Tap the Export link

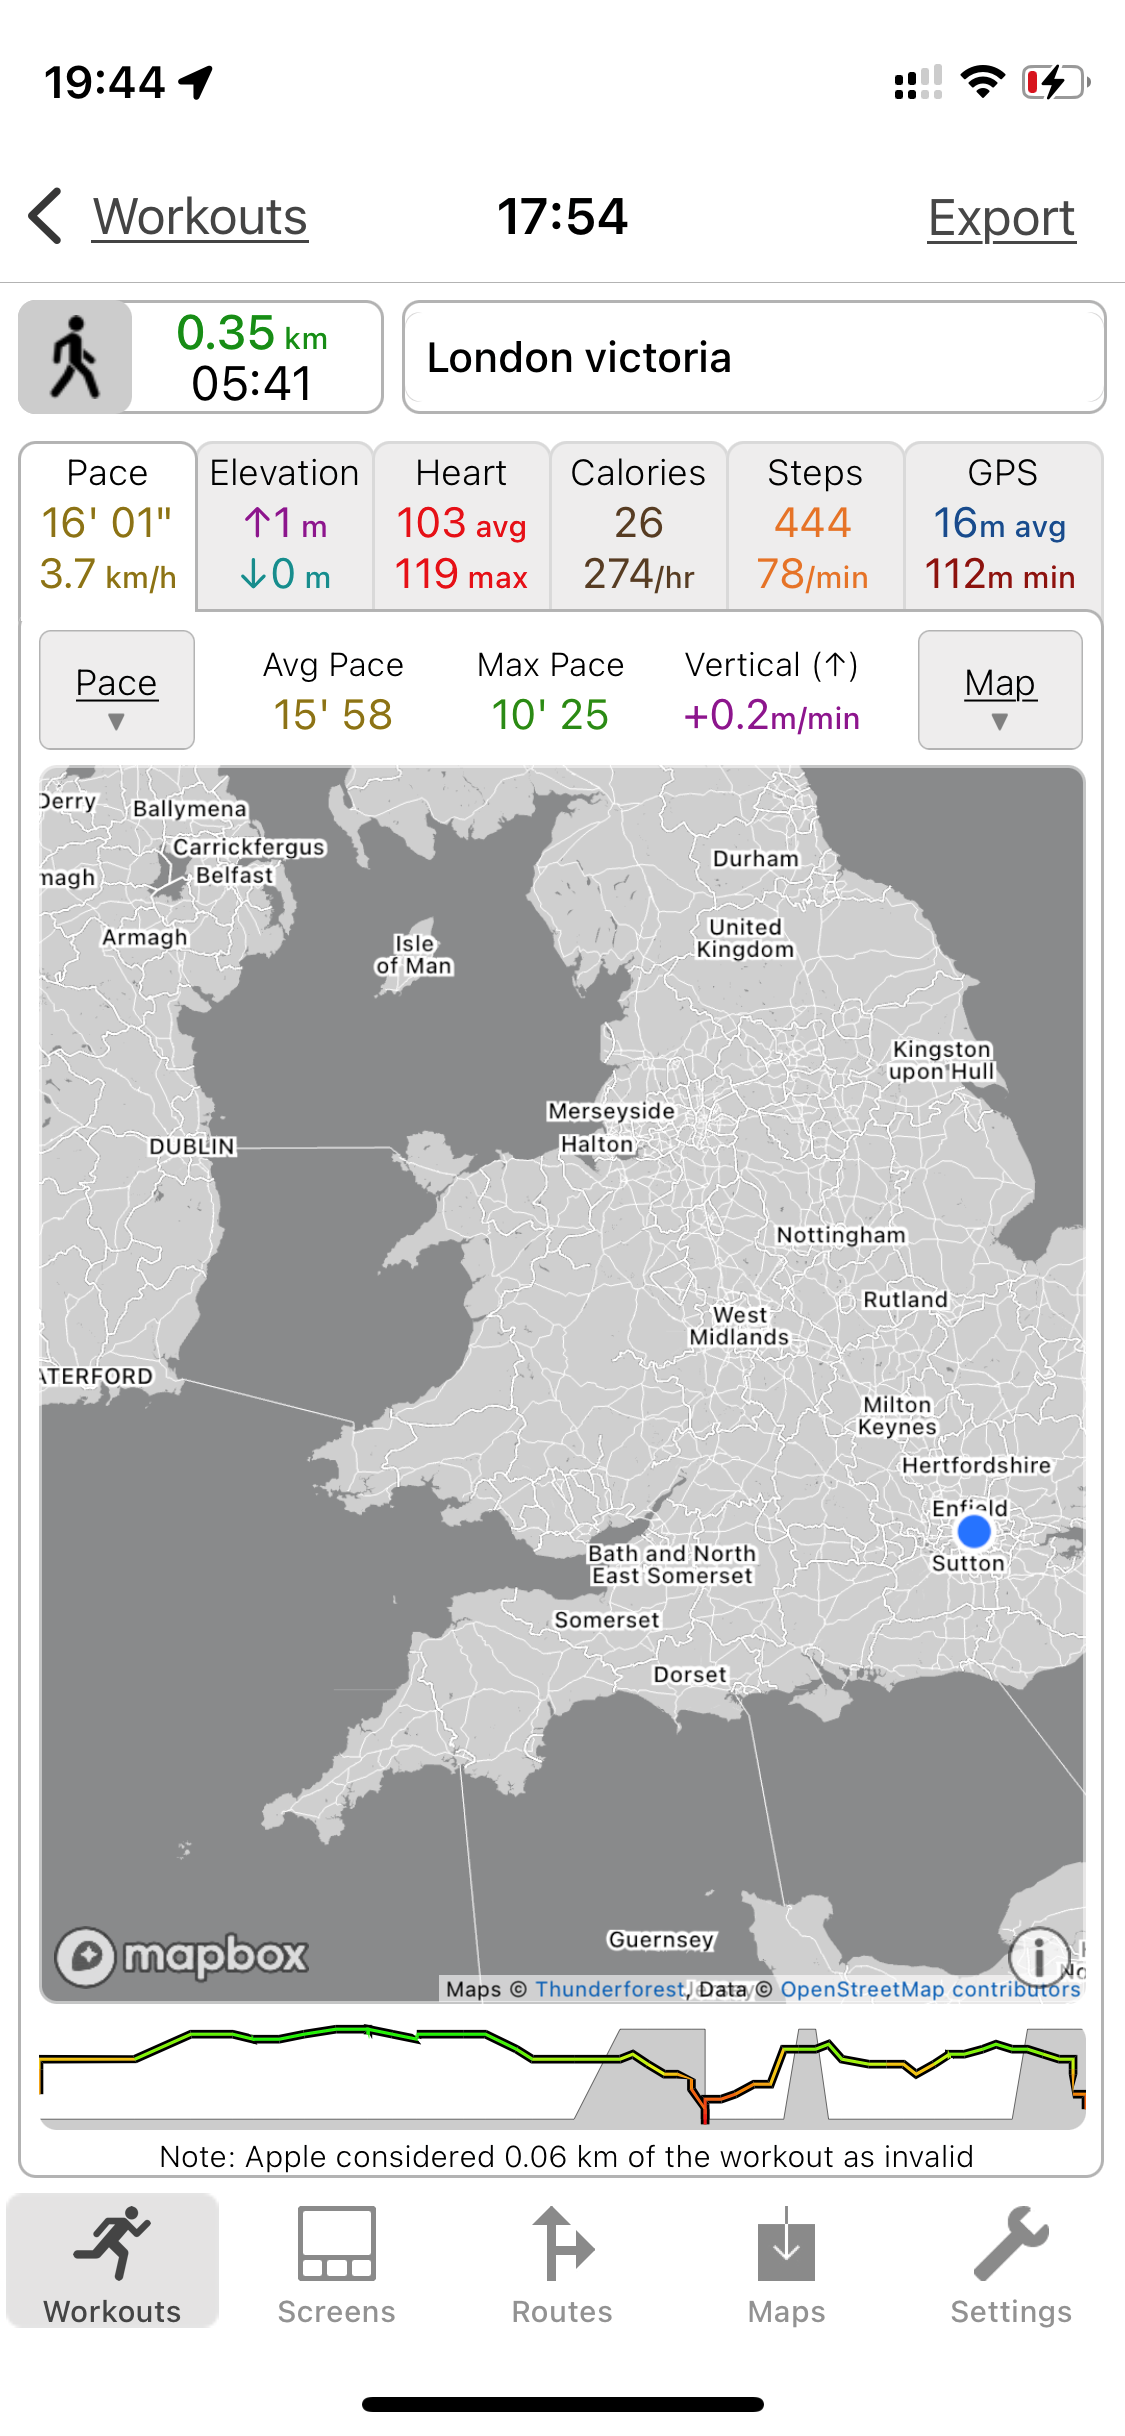tap(1001, 218)
